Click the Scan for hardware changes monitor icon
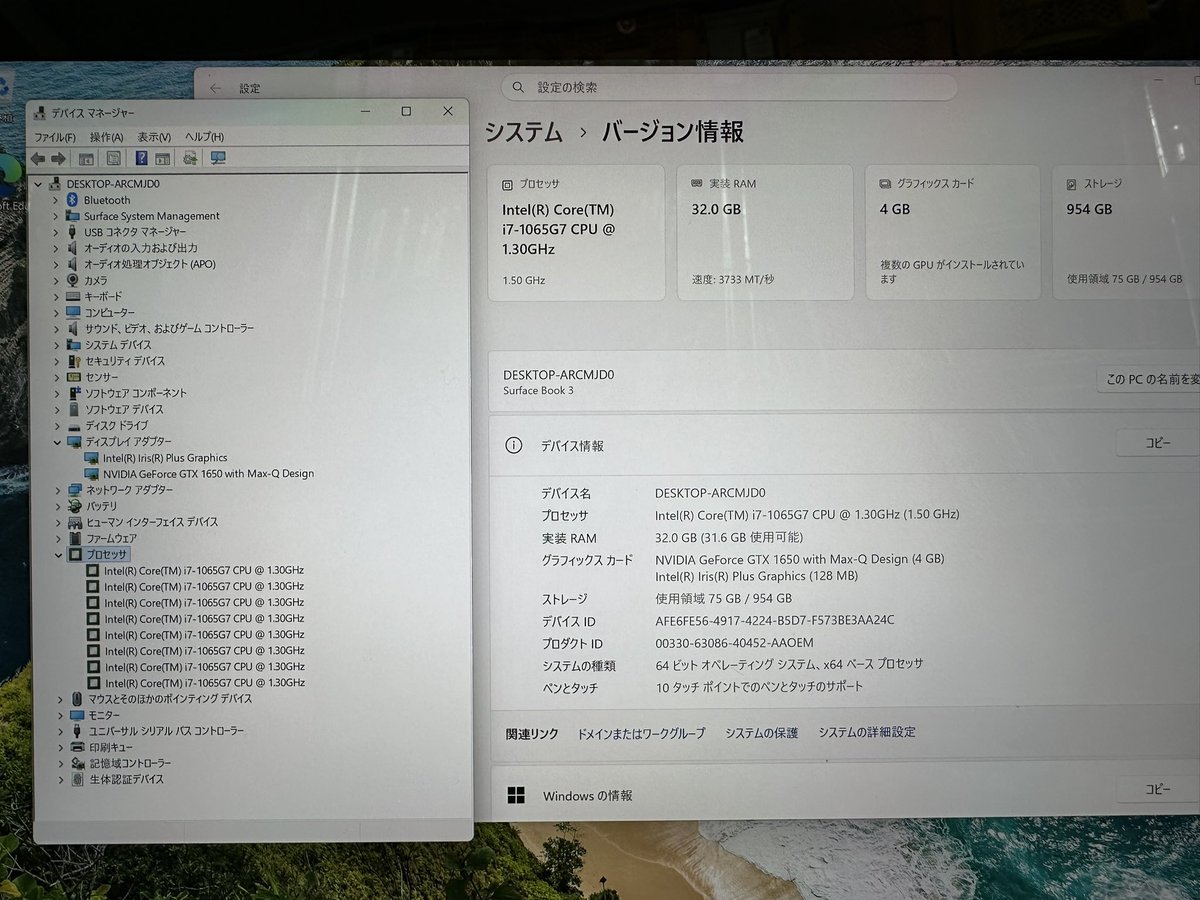The height and width of the screenshot is (900, 1200). point(218,158)
